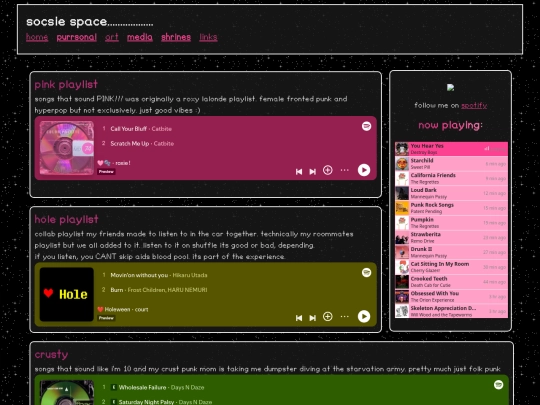Click album art beside Cat Sitting In My Room
540x405 pixels.
[x=402, y=267]
